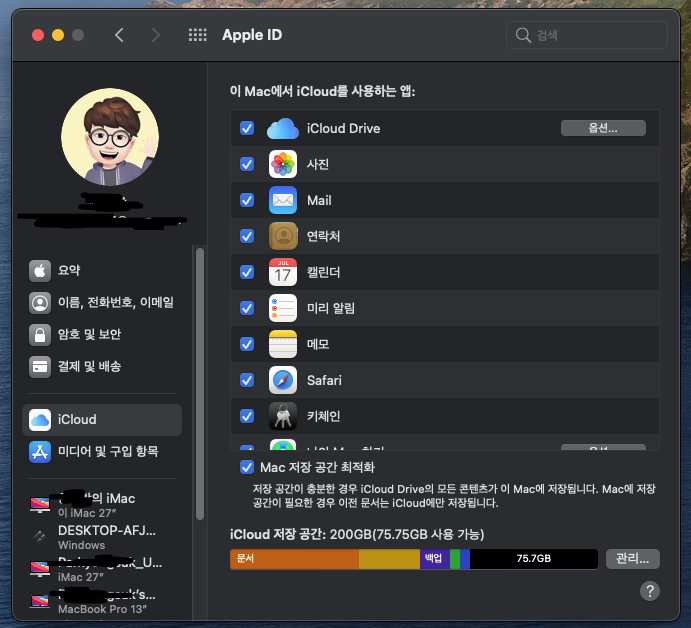Viewport: 691px width, 628px height.
Task: Click the 관리... storage button
Action: tap(632, 559)
